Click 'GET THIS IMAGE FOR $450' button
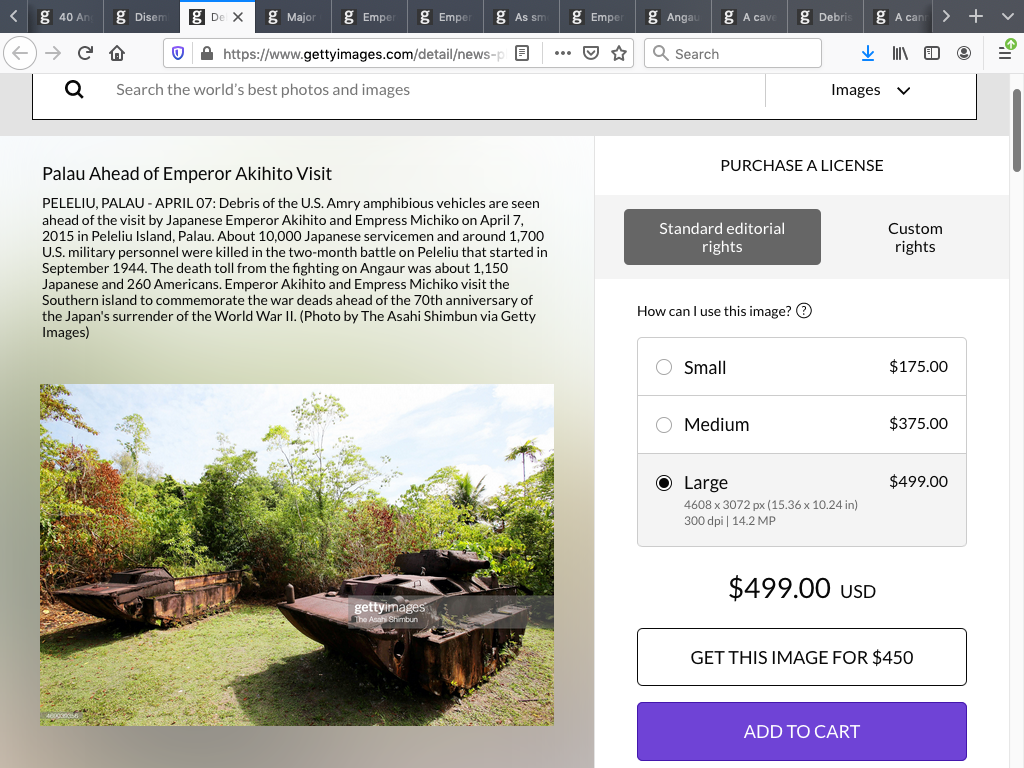This screenshot has height=768, width=1024. pos(801,657)
